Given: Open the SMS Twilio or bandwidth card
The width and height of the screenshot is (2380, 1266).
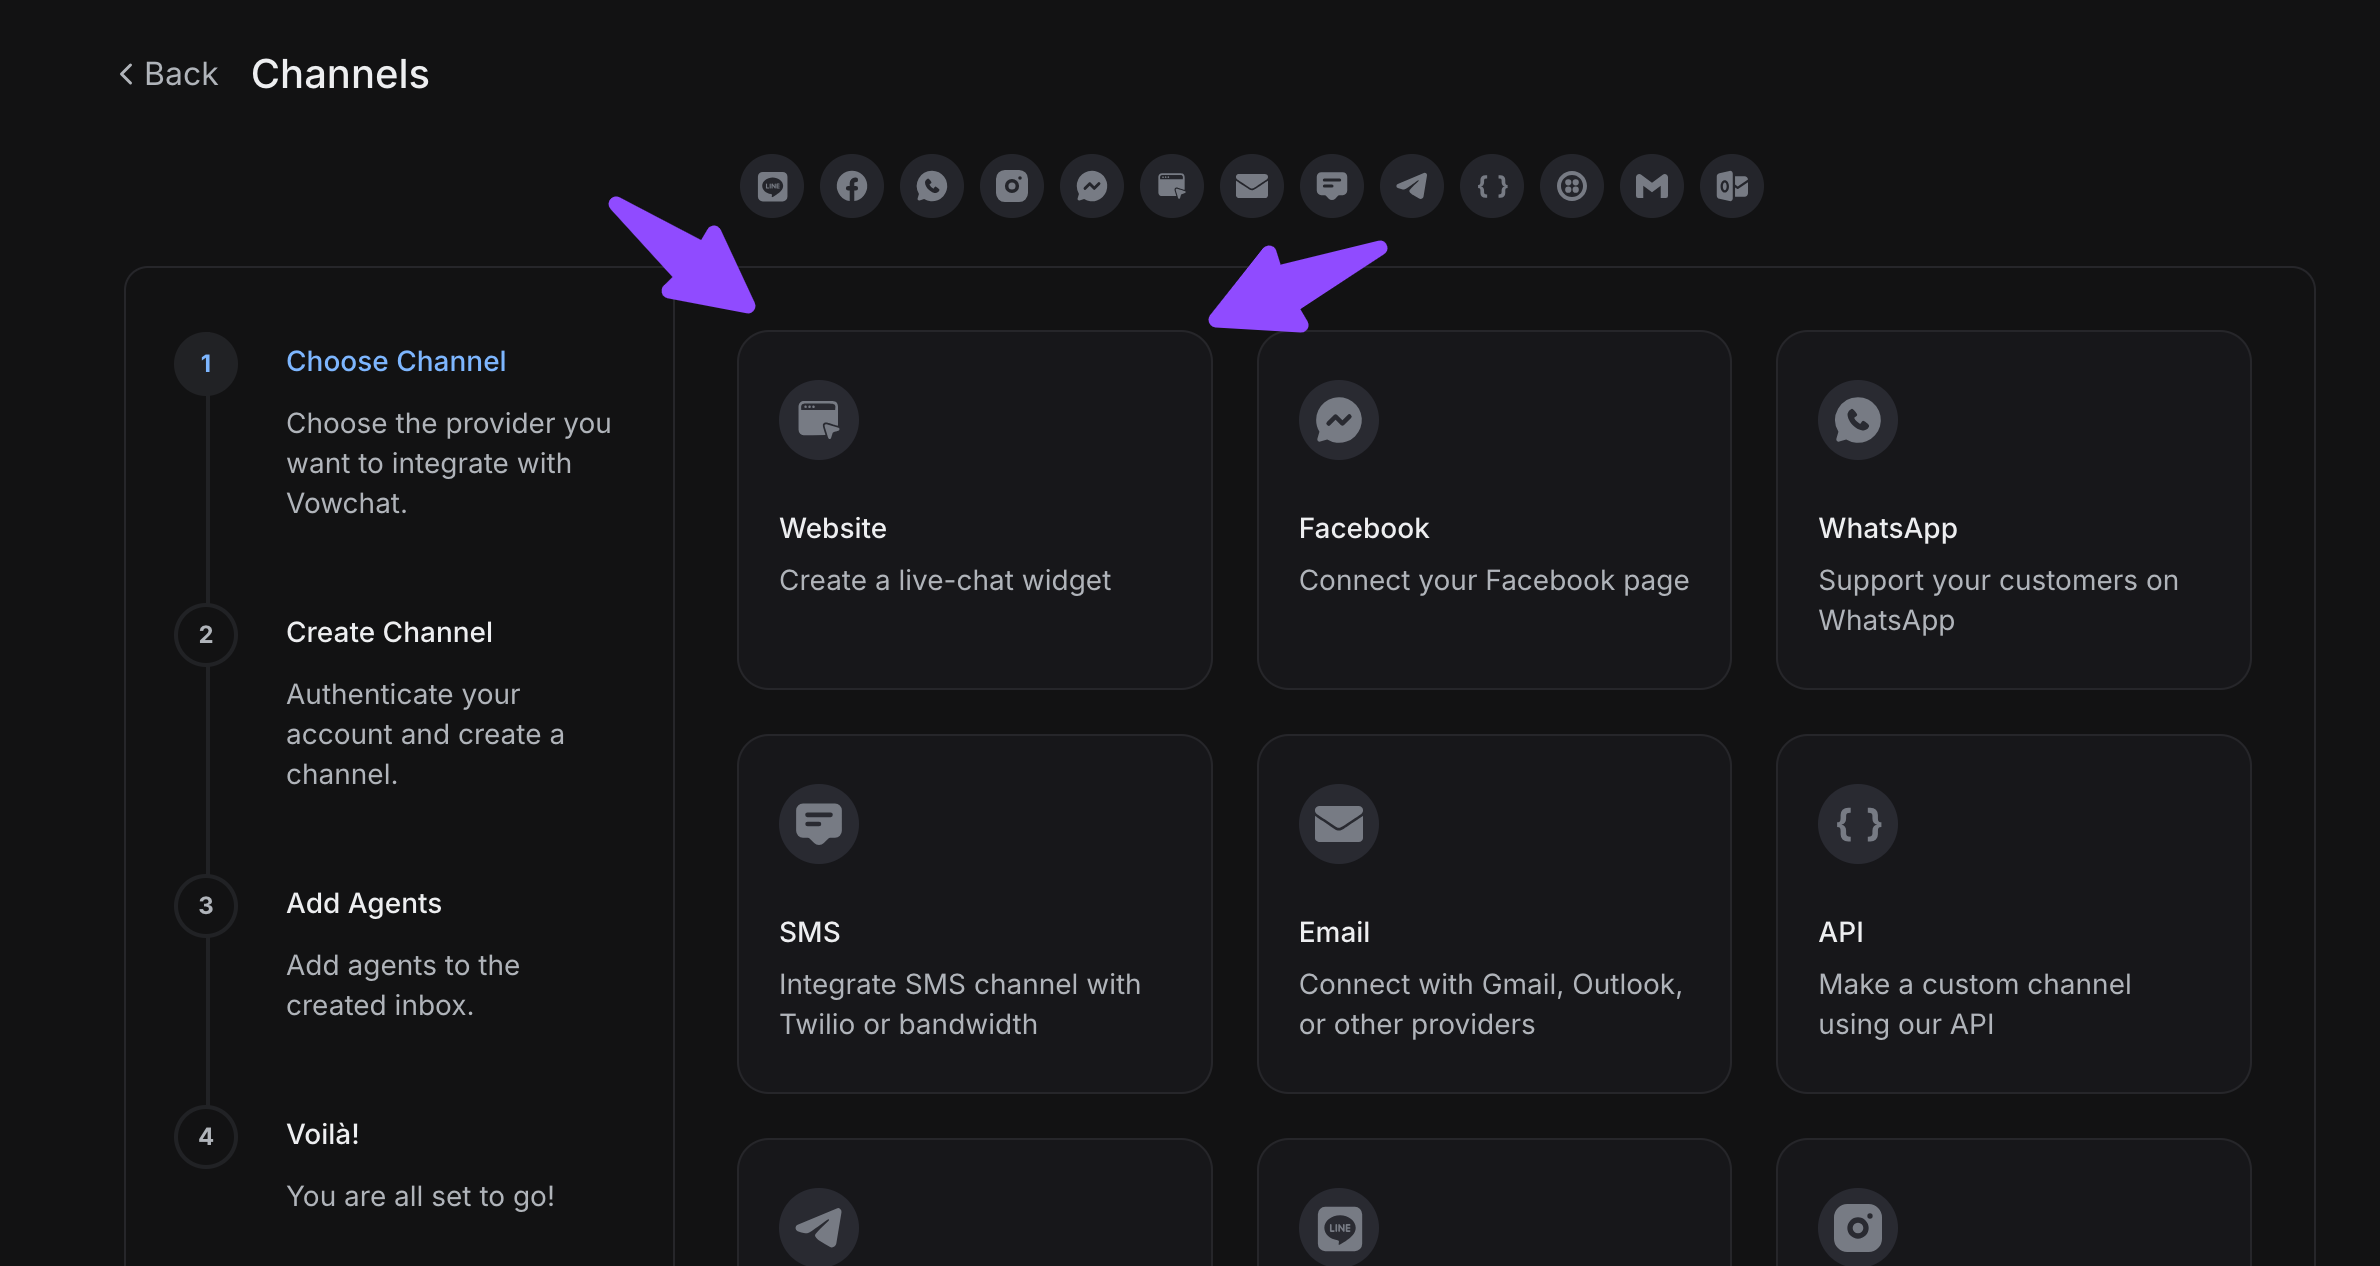Looking at the screenshot, I should pyautogui.click(x=974, y=913).
